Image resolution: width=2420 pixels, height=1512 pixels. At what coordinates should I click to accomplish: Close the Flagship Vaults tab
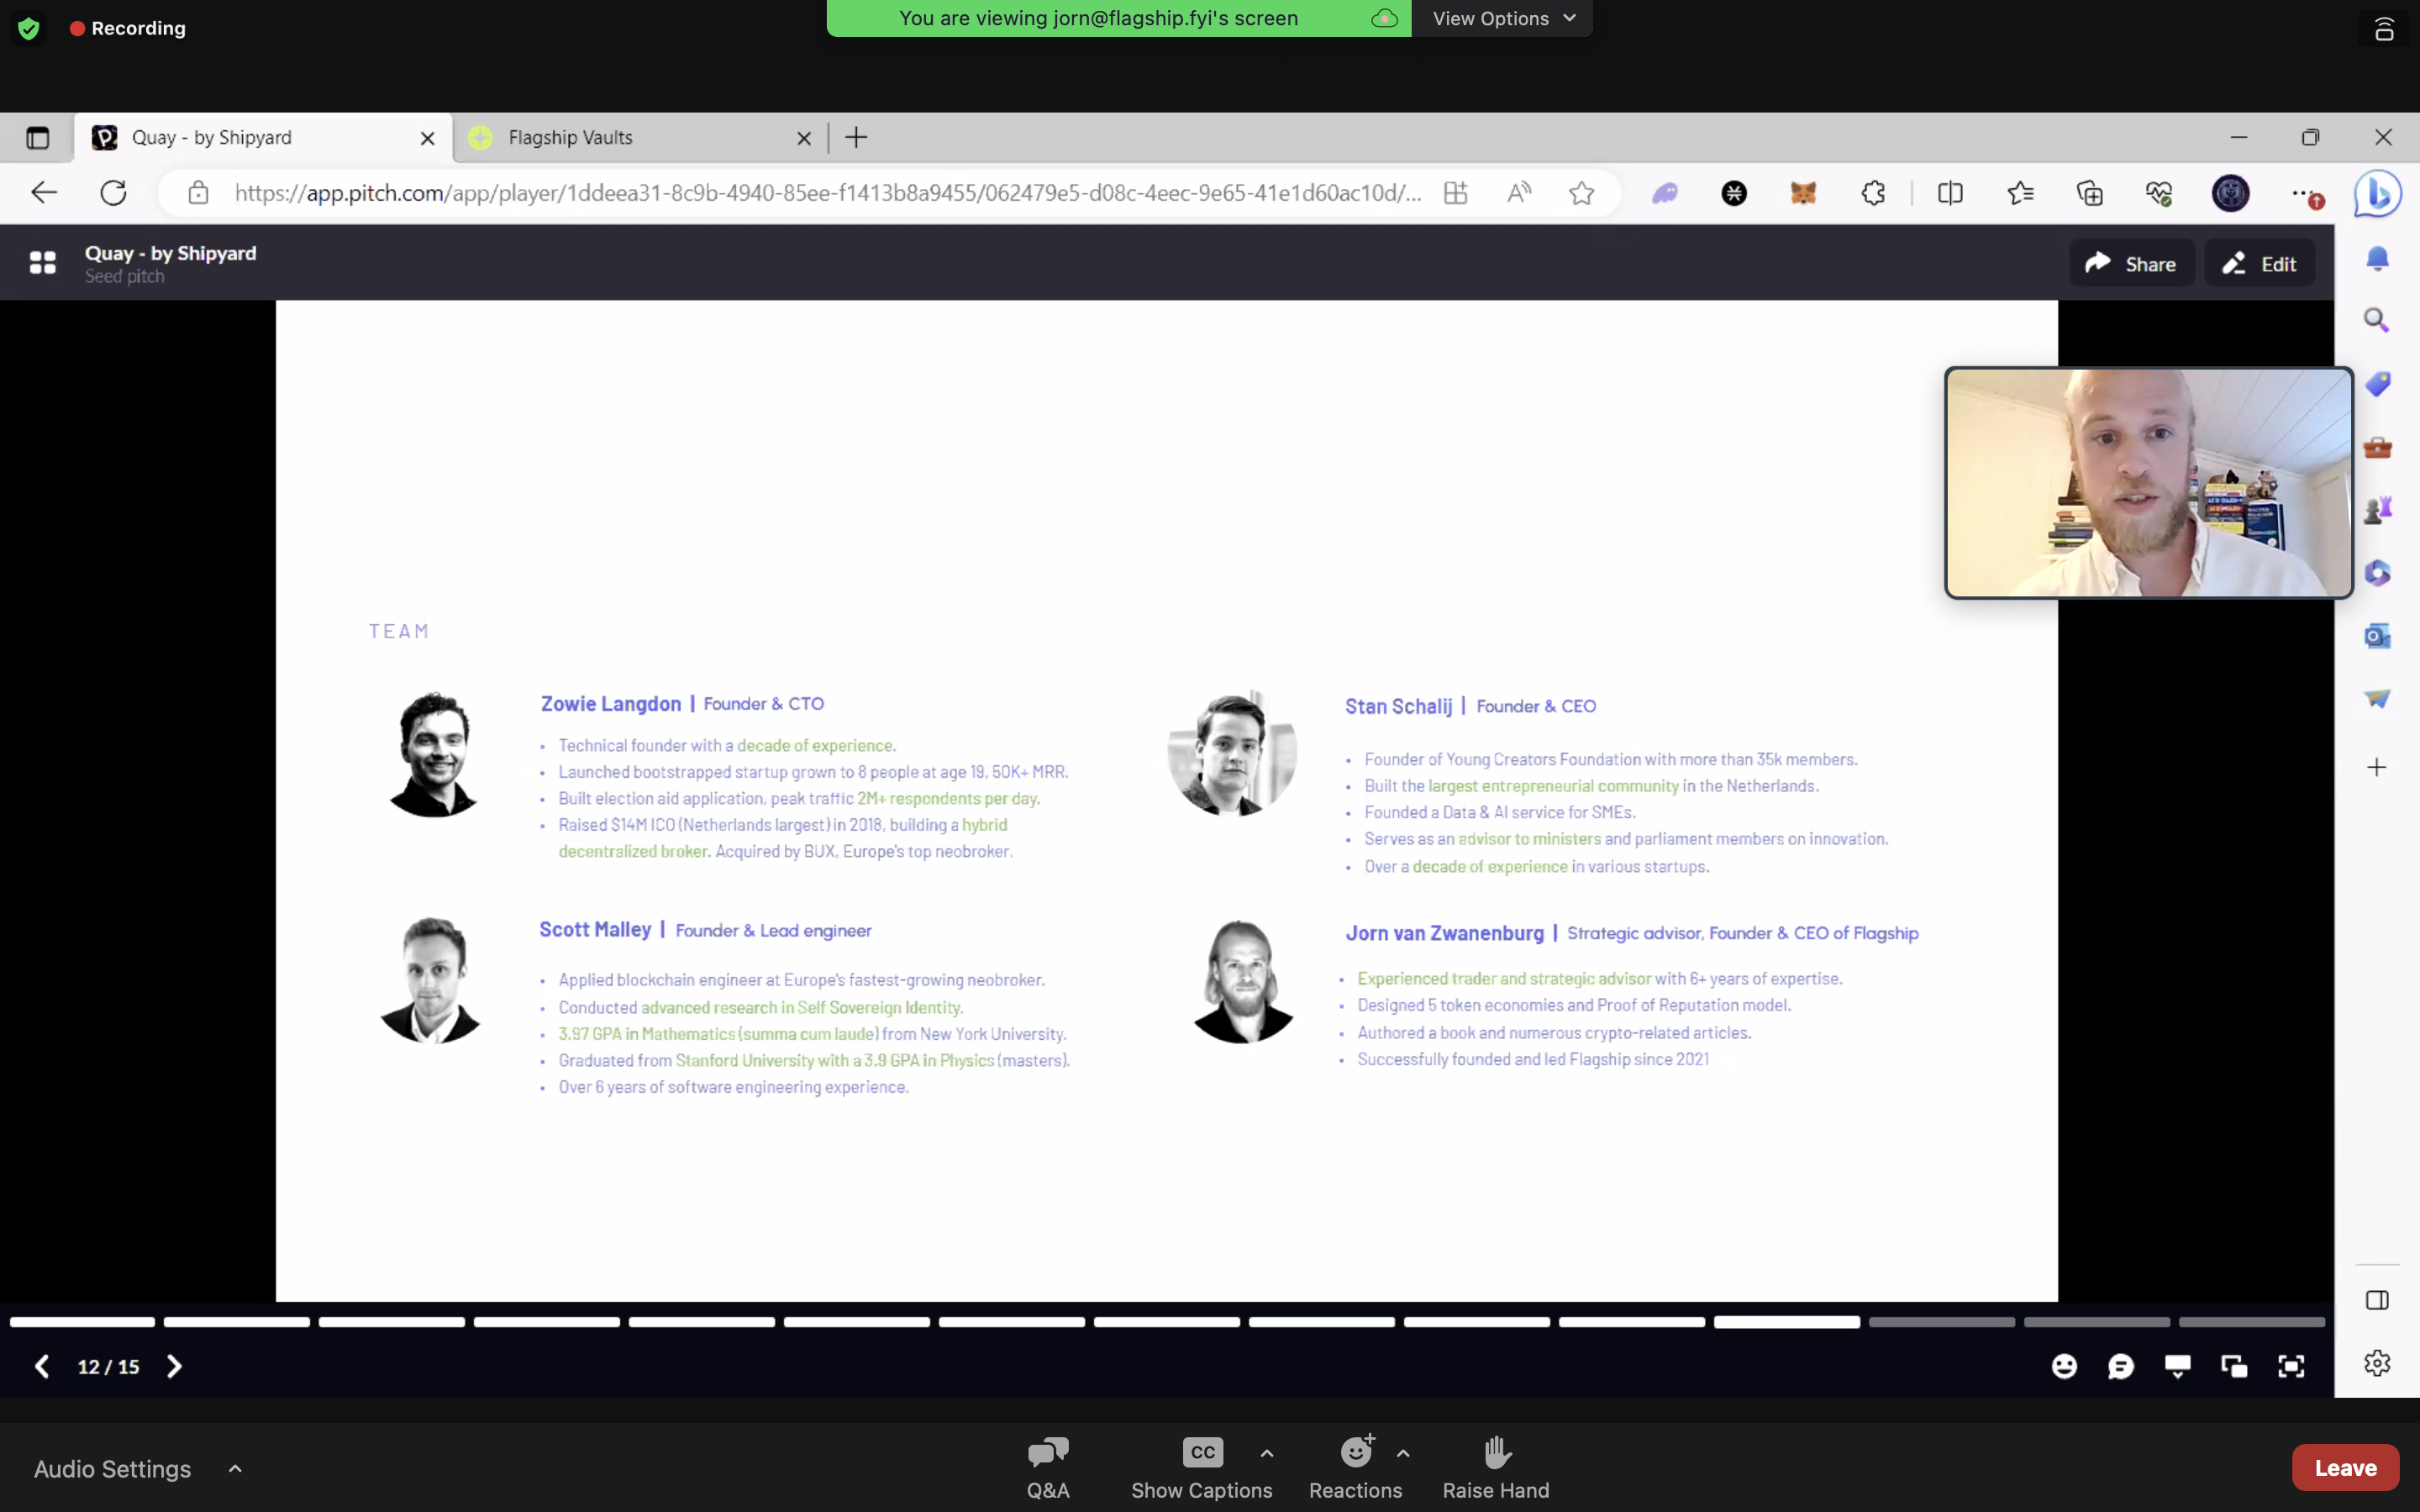click(x=804, y=139)
